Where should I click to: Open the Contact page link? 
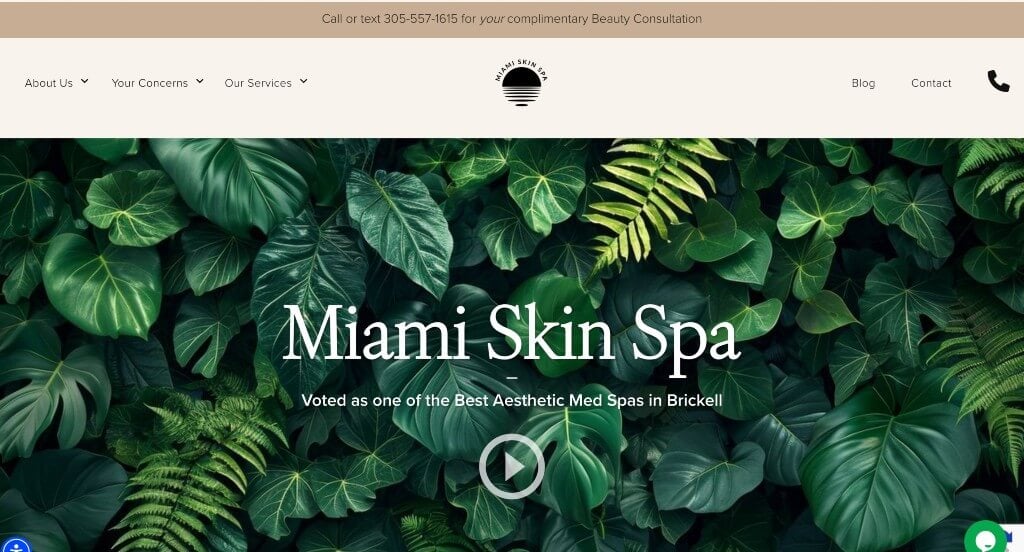931,83
